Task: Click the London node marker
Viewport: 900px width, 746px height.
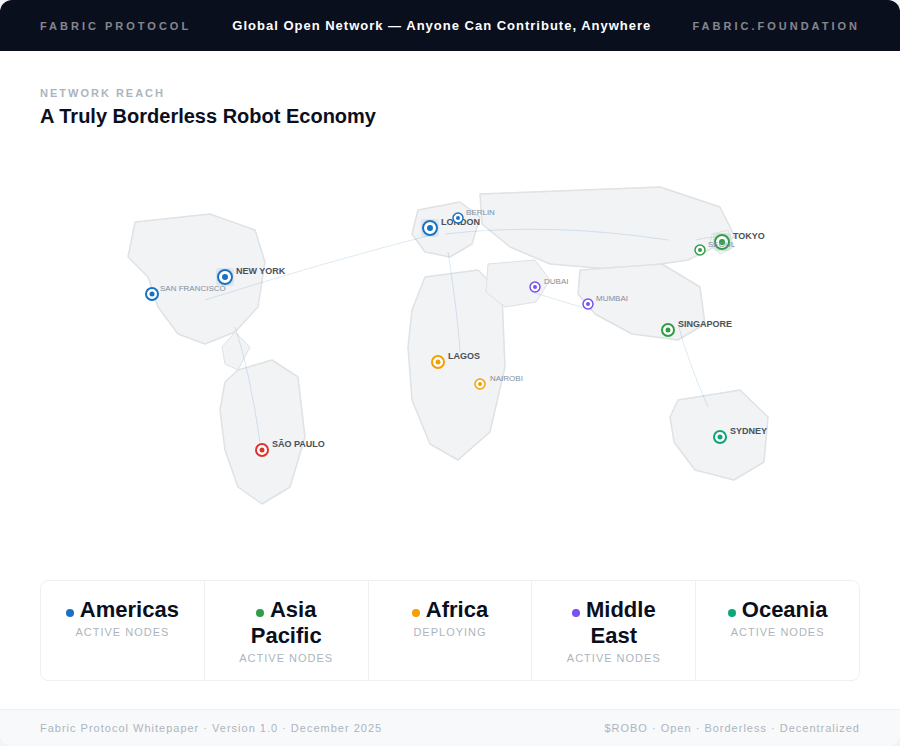Action: tap(430, 228)
